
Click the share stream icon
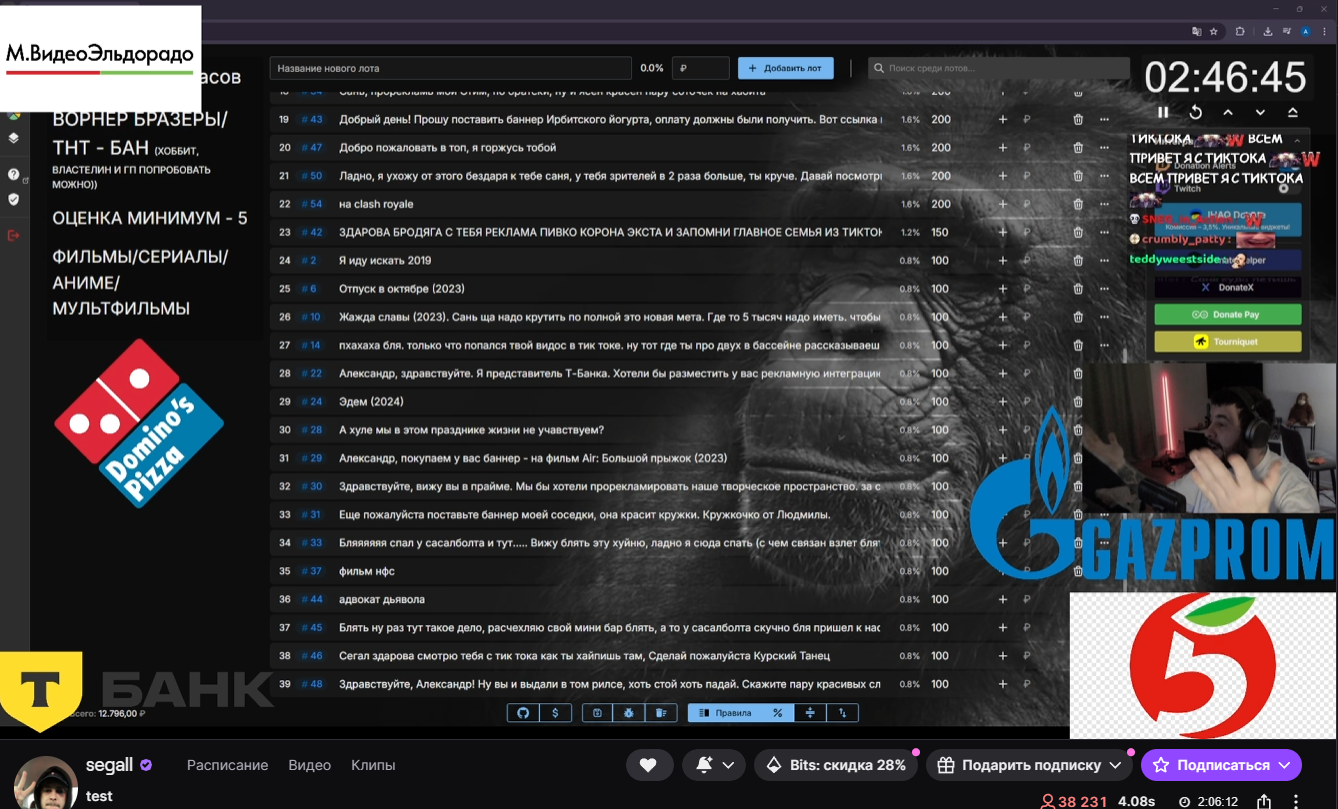(1264, 801)
